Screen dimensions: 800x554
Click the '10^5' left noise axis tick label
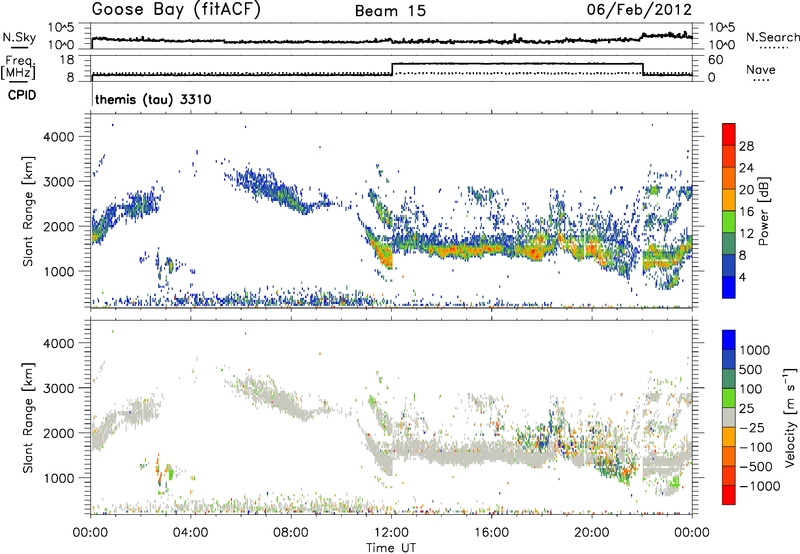[x=61, y=27]
